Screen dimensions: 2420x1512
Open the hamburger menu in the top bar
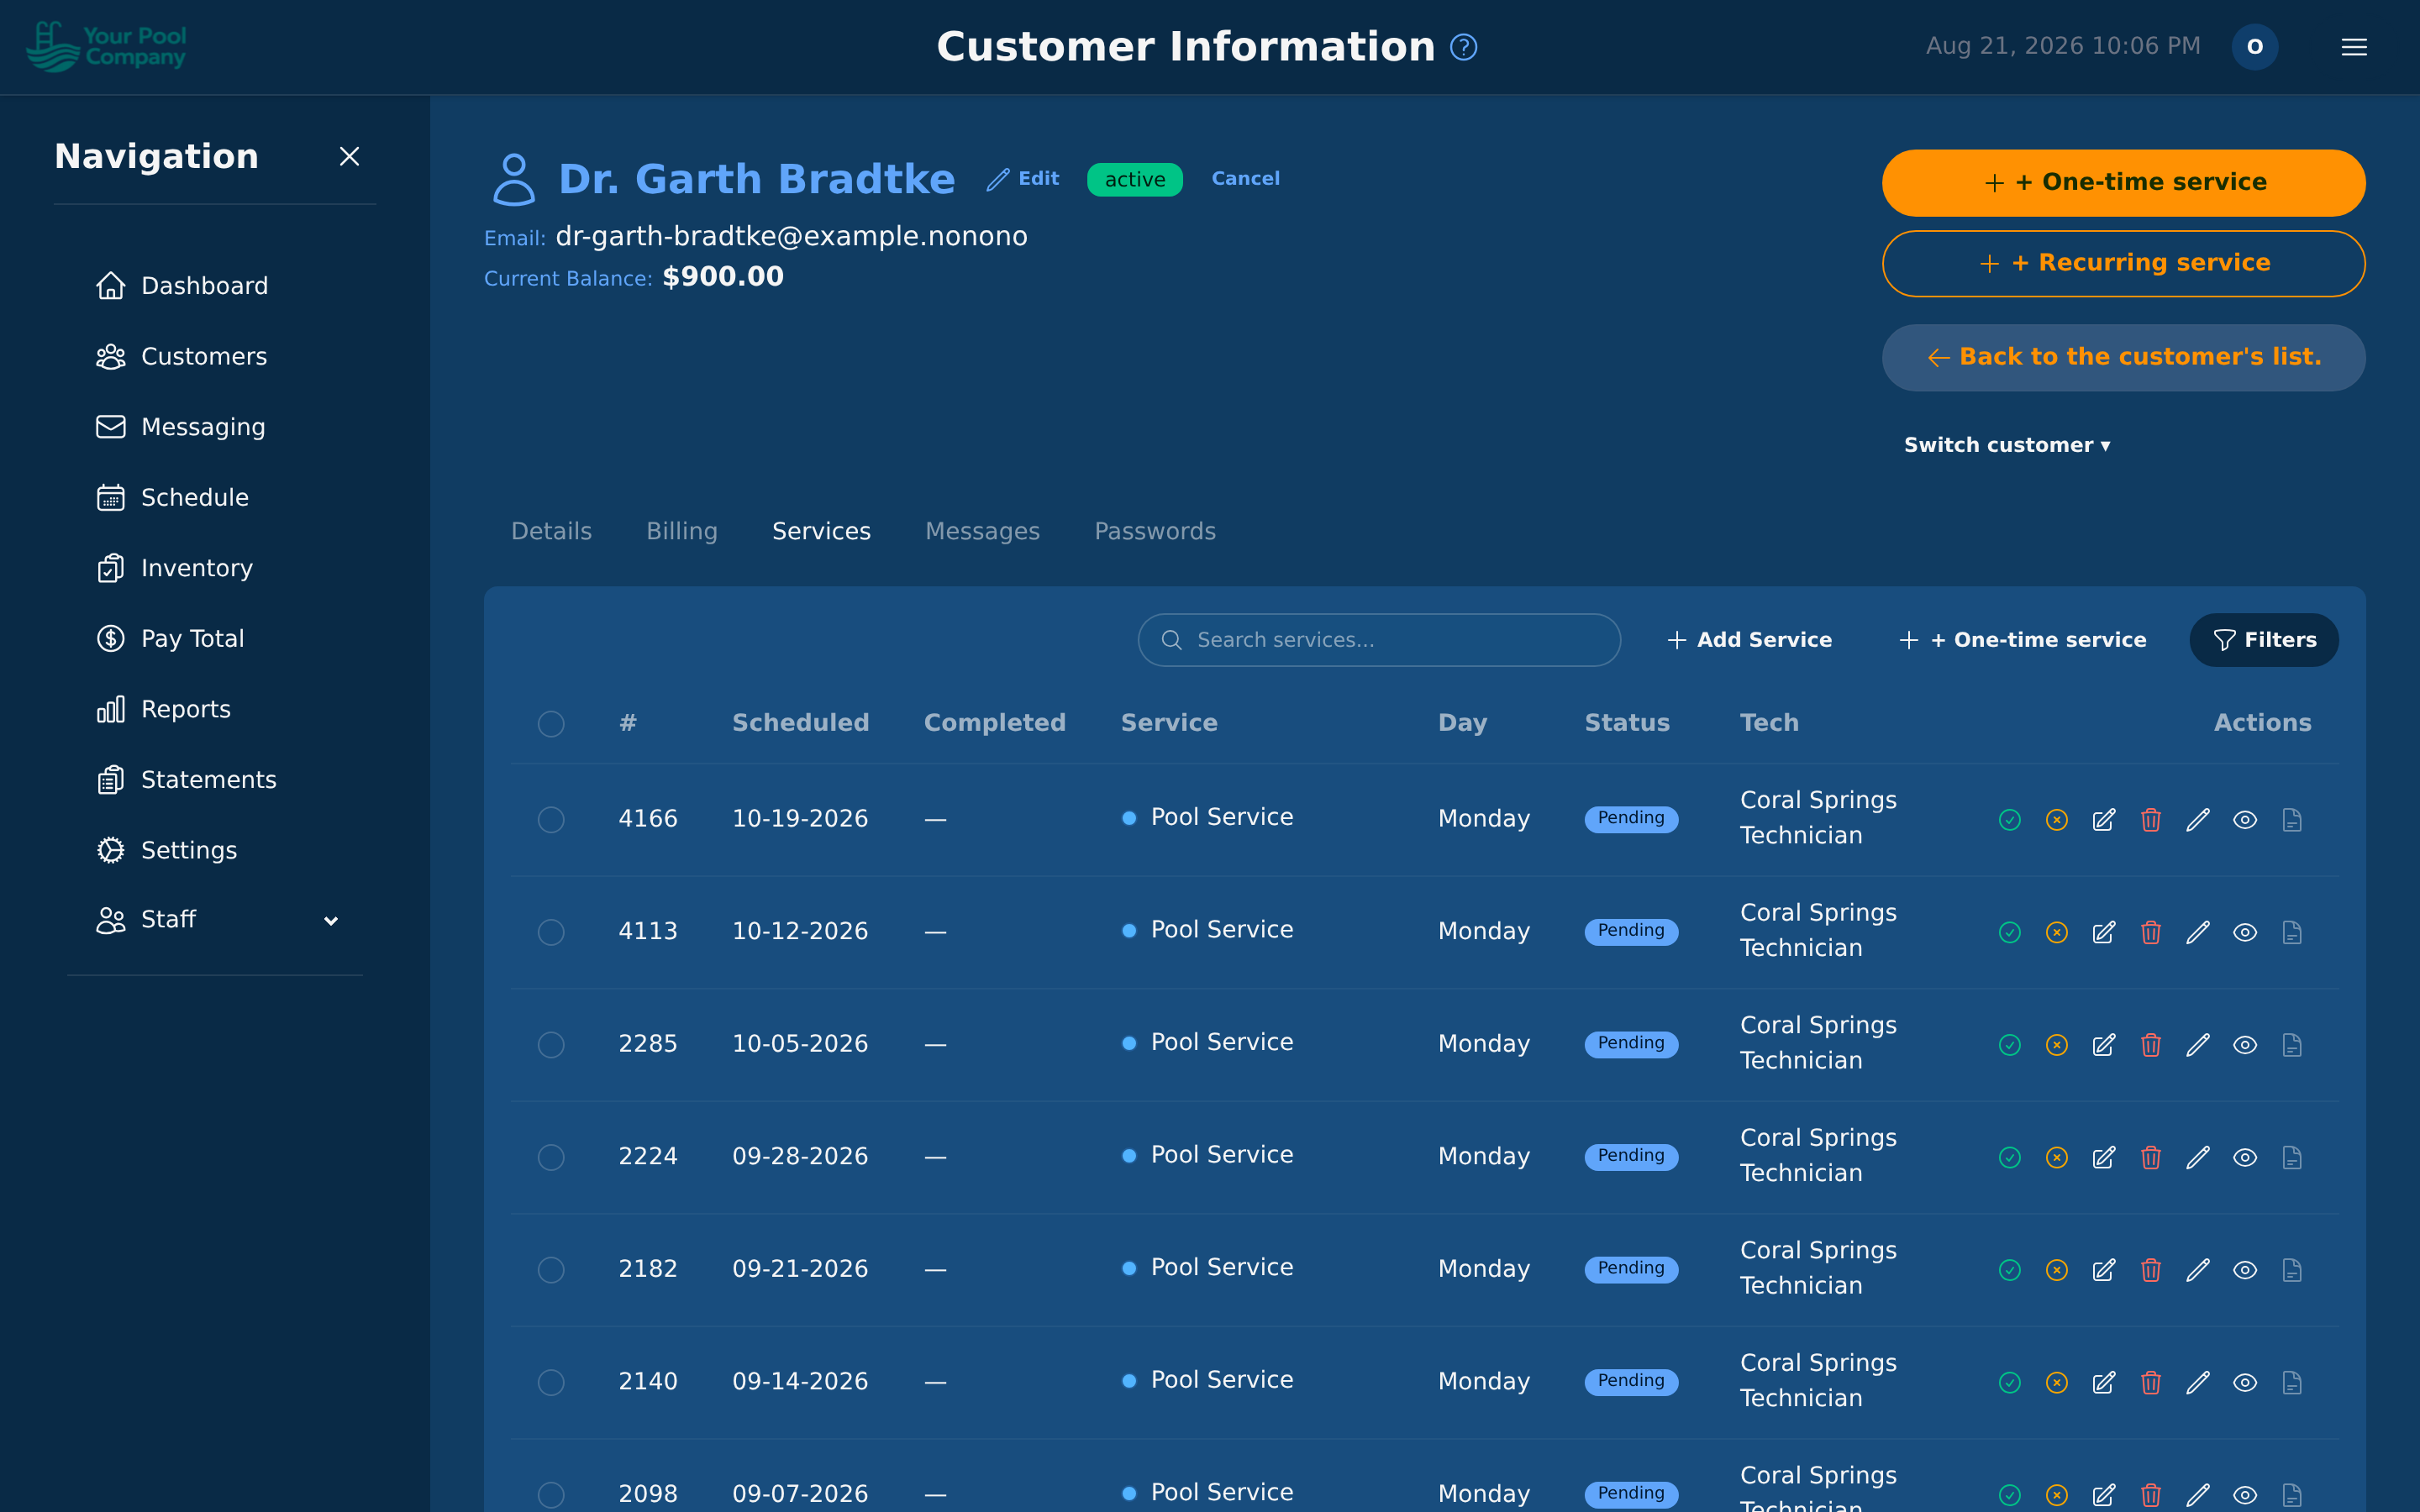[x=2353, y=47]
